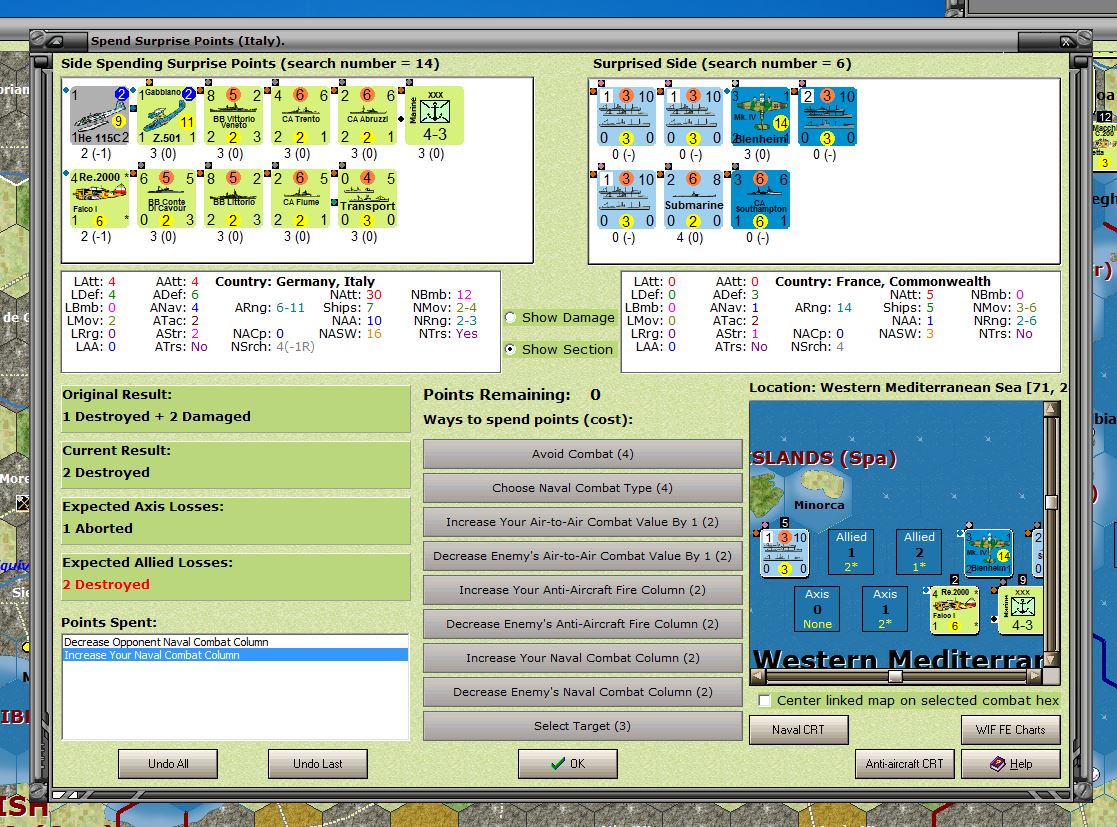Select the Allied convoy counter right of Blenheim
This screenshot has height=827, width=1117.
[828, 116]
